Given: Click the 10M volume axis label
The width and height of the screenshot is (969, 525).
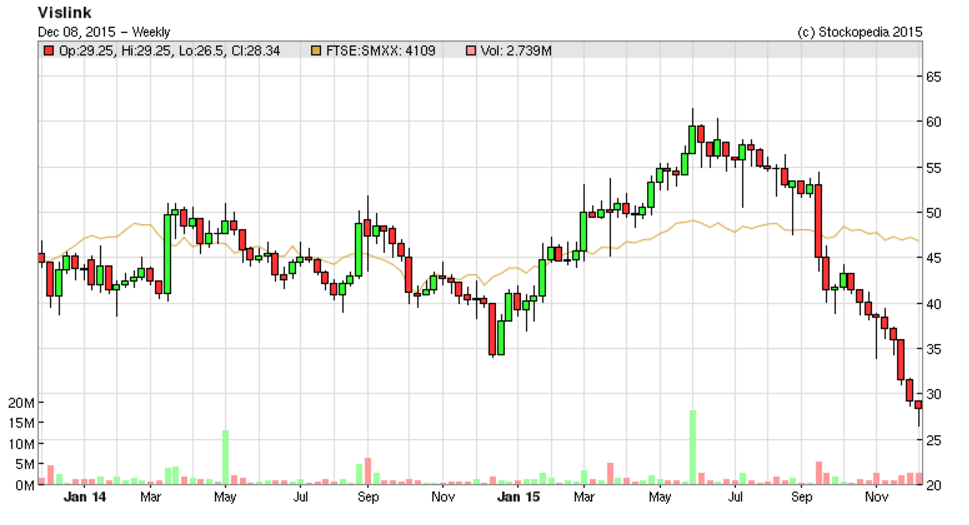Looking at the screenshot, I should click(21, 444).
